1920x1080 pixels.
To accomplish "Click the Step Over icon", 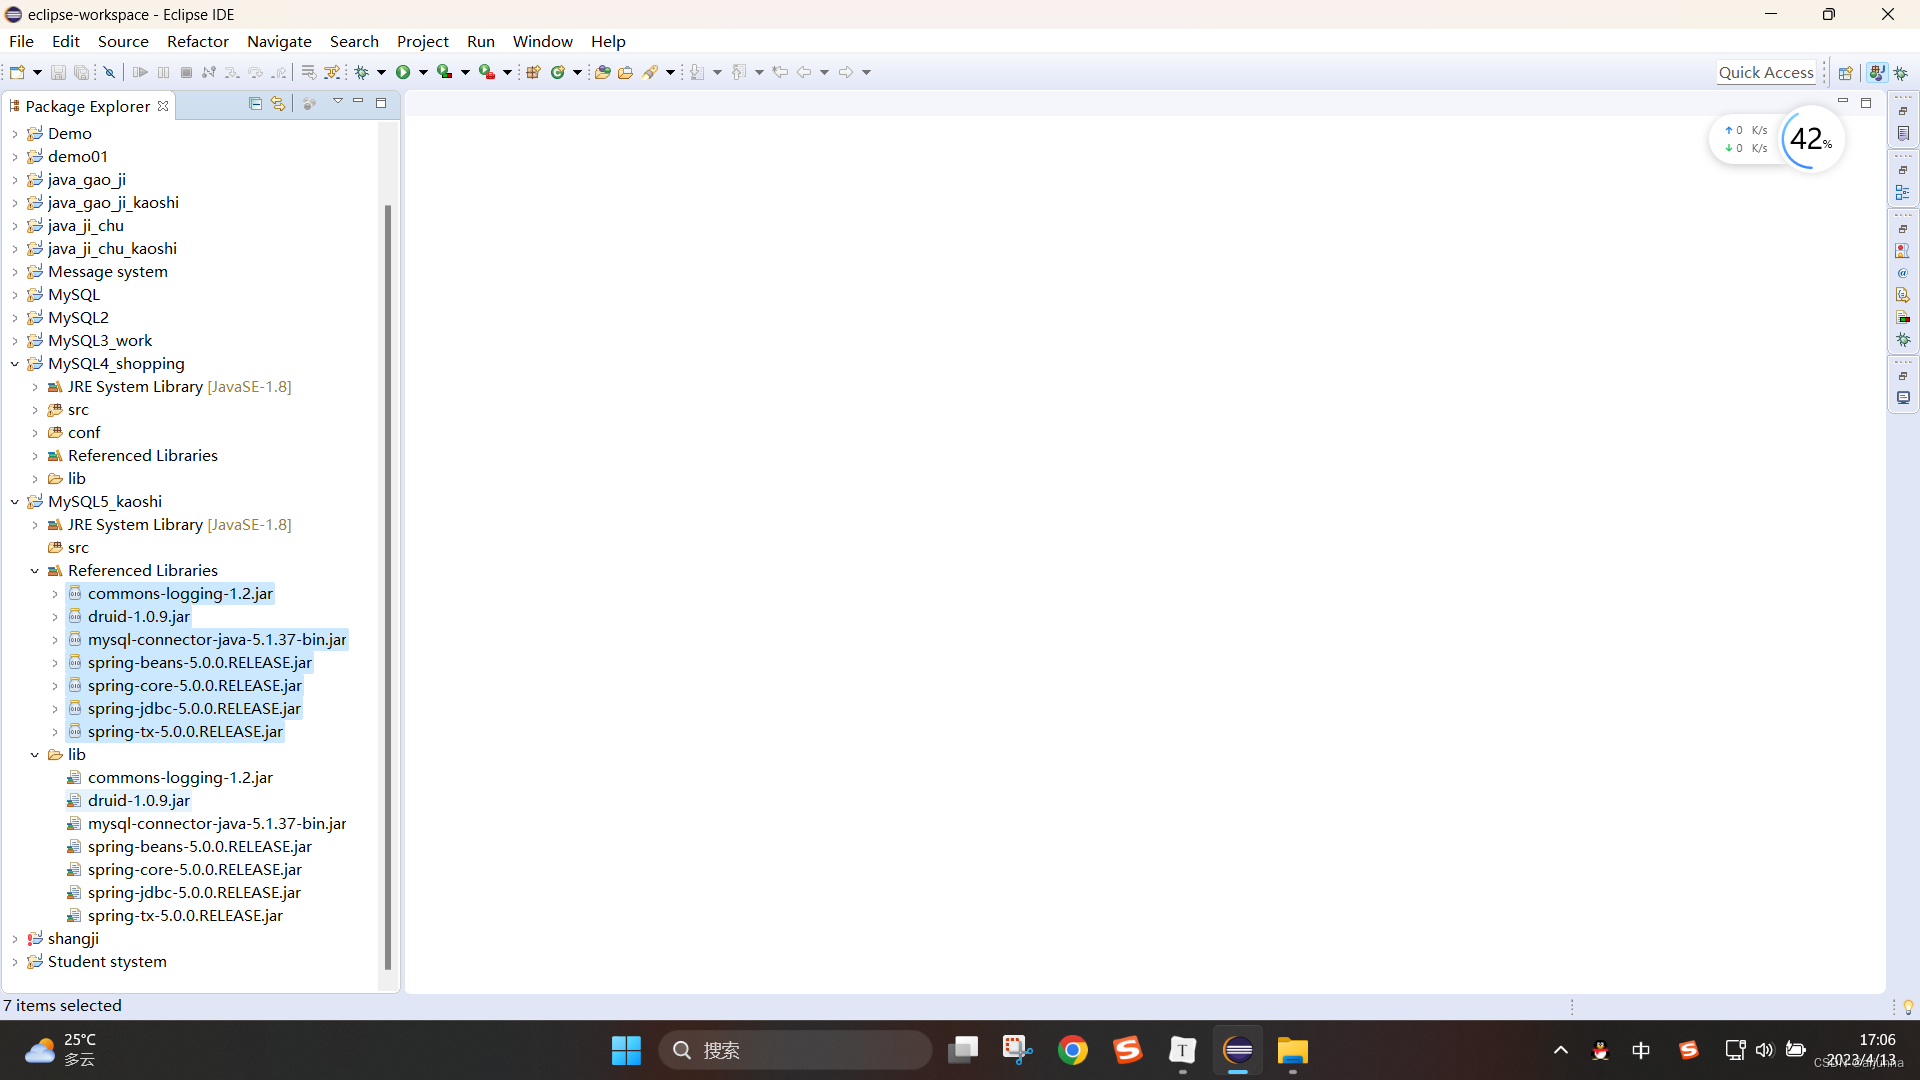I will tap(255, 72).
